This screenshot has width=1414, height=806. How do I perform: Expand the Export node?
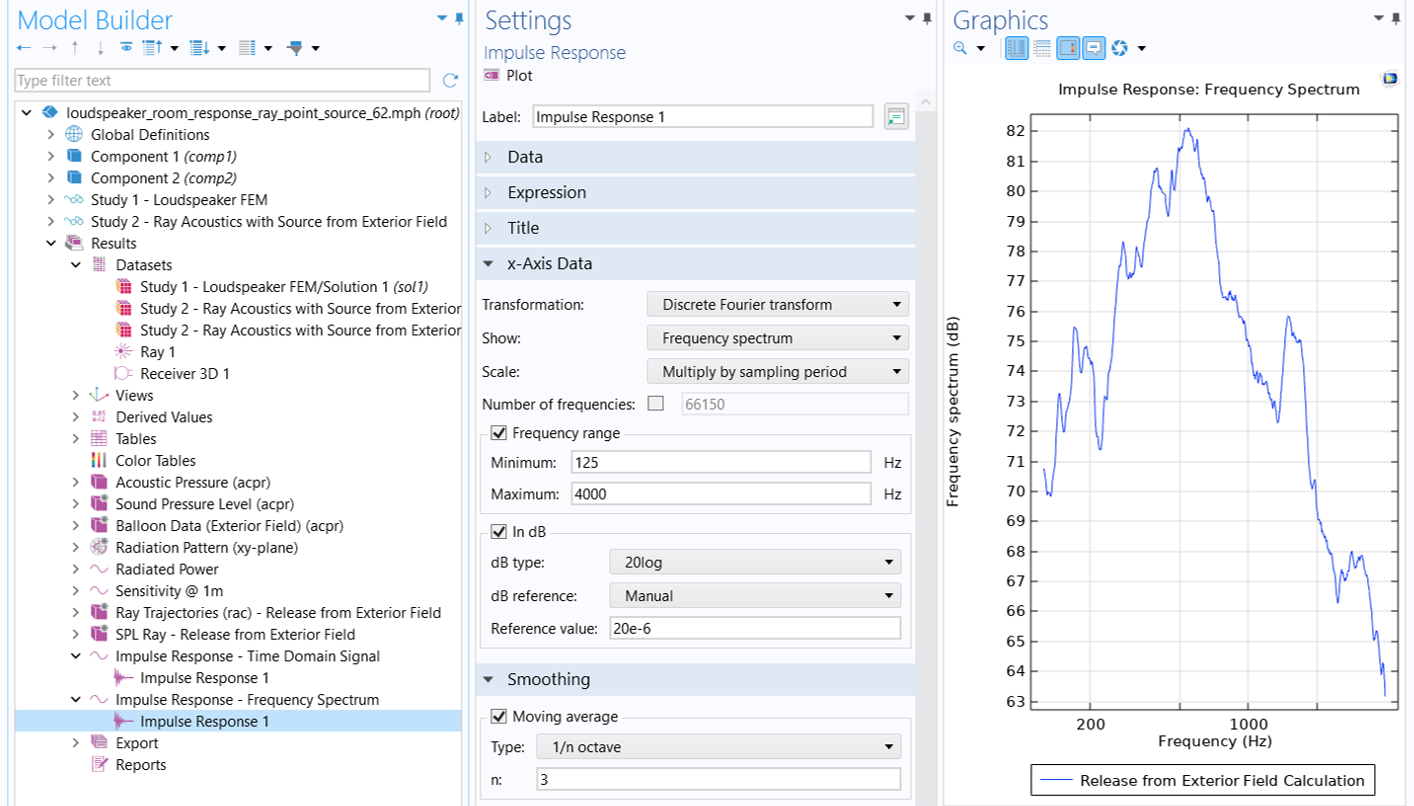[x=76, y=743]
